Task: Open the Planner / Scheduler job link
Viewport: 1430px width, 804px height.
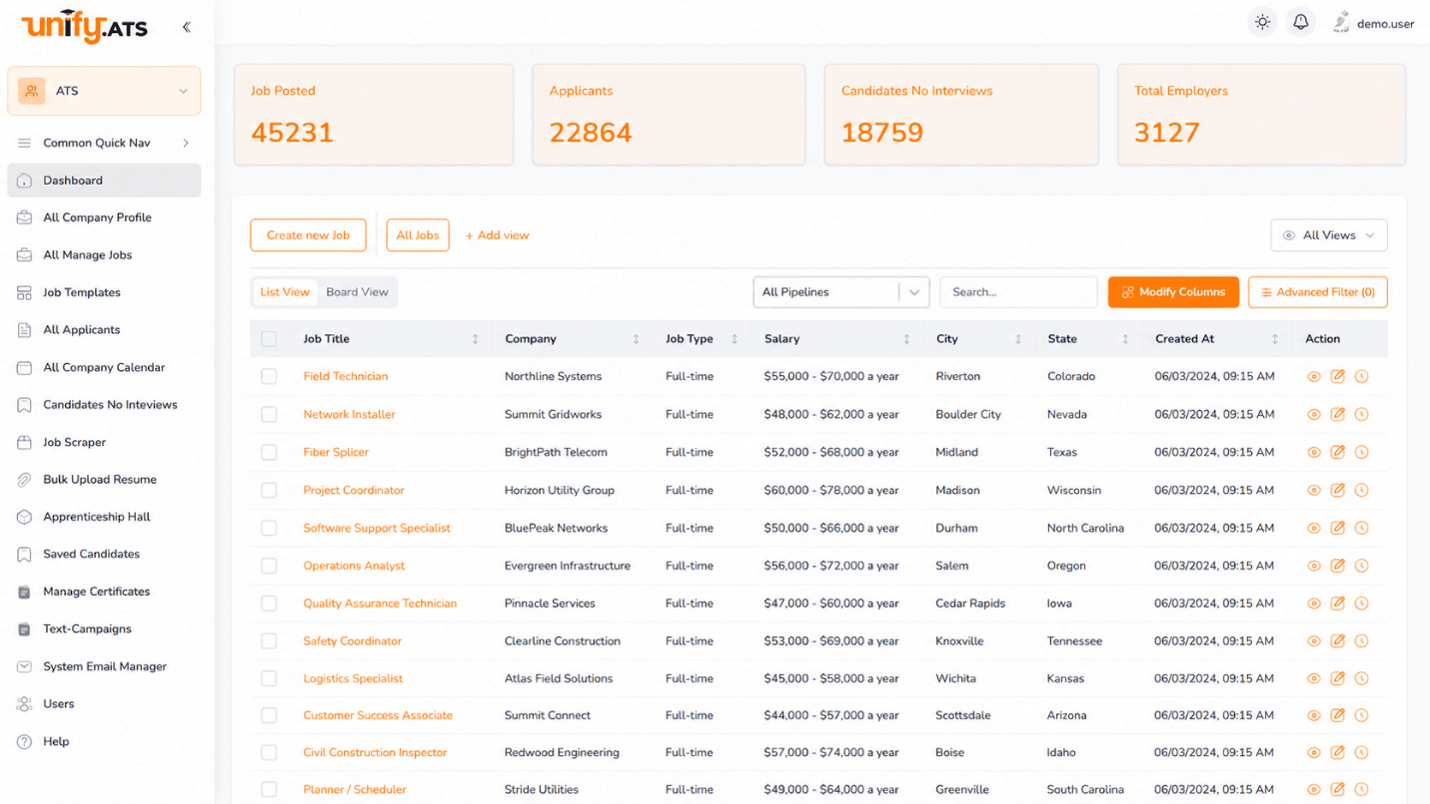Action: click(355, 790)
